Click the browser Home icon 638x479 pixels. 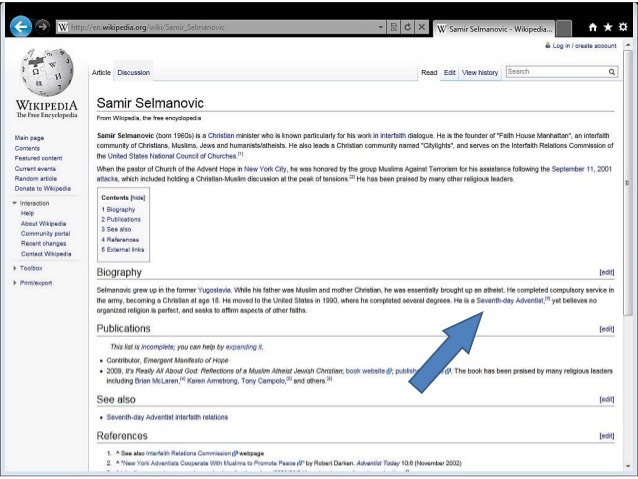coord(593,27)
